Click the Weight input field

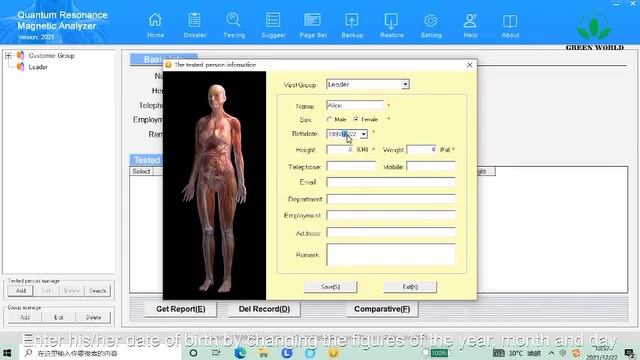click(x=422, y=150)
